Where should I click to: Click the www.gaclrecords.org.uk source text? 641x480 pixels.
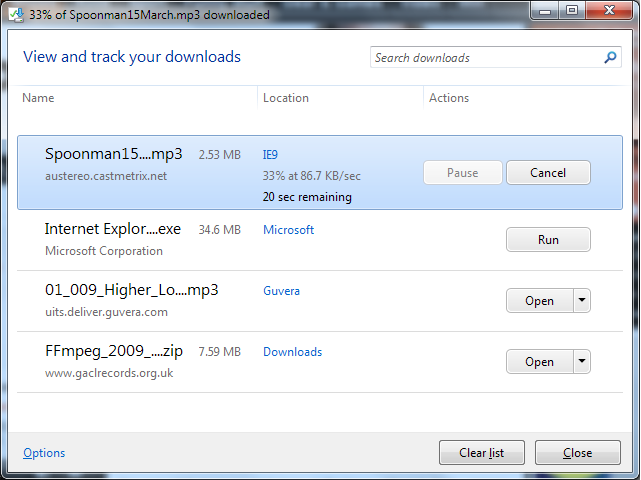tap(109, 373)
